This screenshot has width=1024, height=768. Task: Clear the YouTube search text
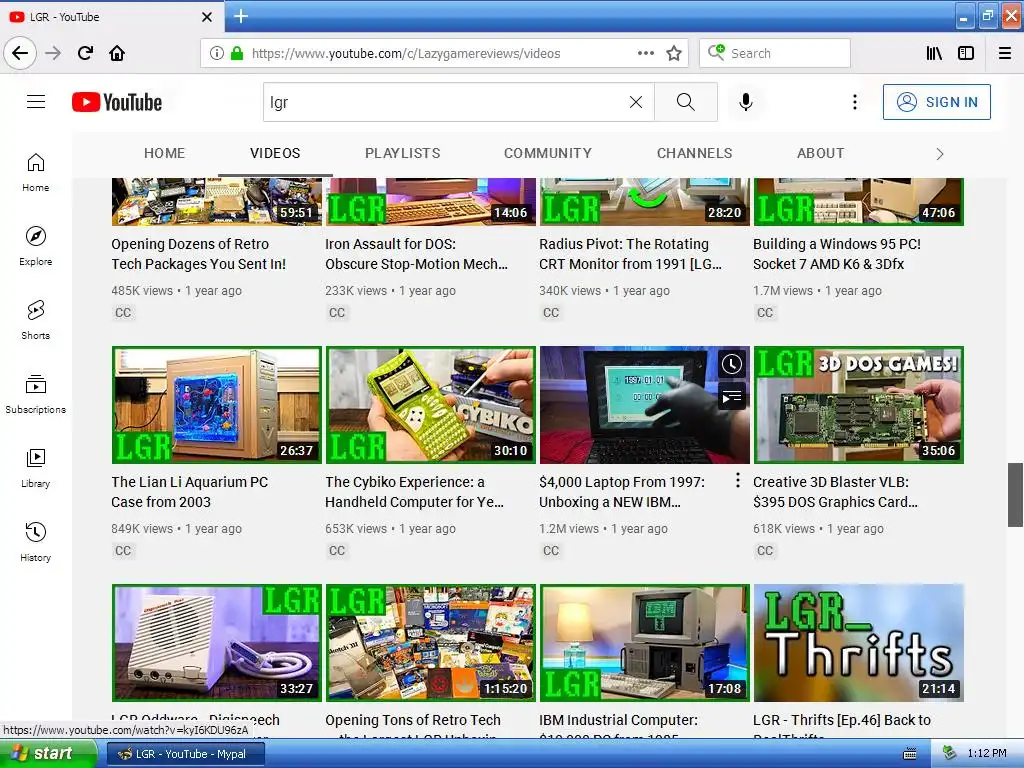(x=635, y=102)
